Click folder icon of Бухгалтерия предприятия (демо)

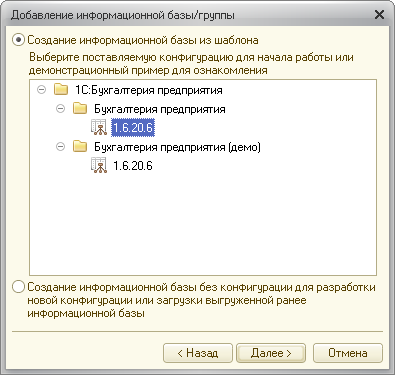80,147
